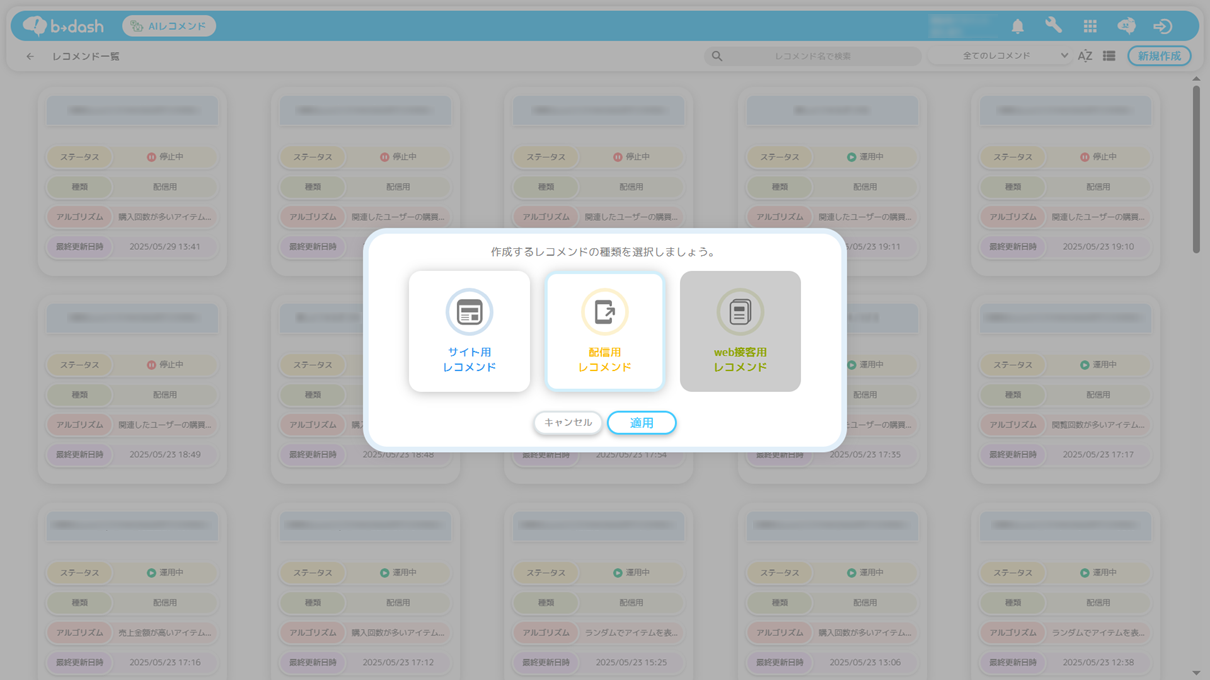Open notifications via the bell icon
1210x680 pixels.
(x=1017, y=26)
